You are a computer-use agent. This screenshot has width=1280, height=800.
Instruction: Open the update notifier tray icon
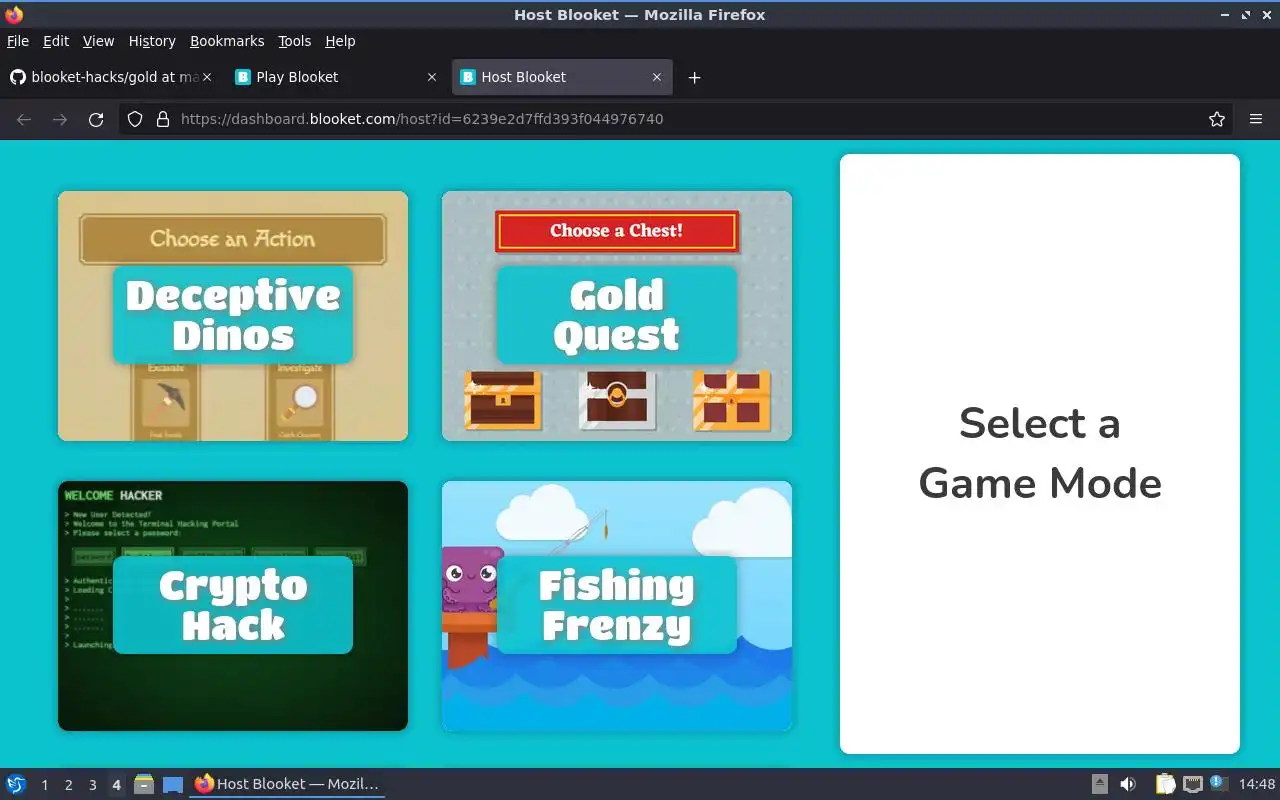click(x=1218, y=783)
